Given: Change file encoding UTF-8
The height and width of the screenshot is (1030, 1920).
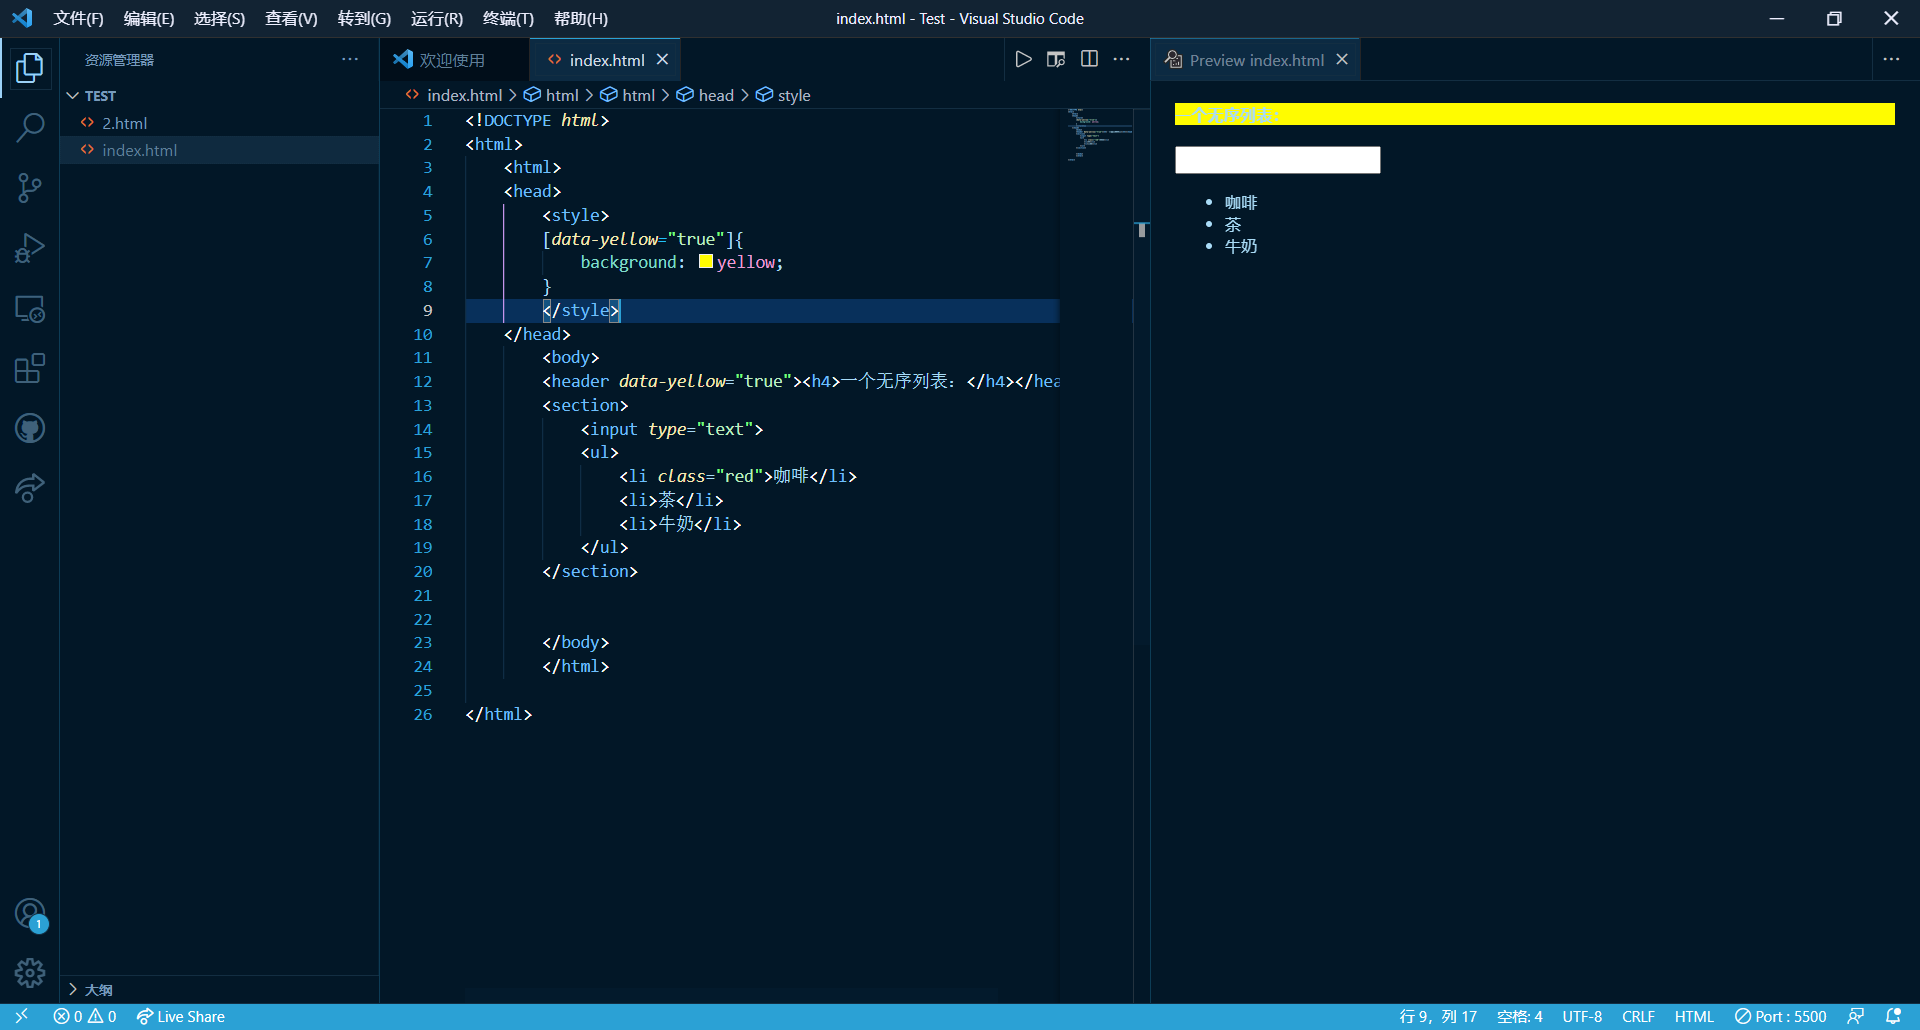Looking at the screenshot, I should tap(1582, 1017).
